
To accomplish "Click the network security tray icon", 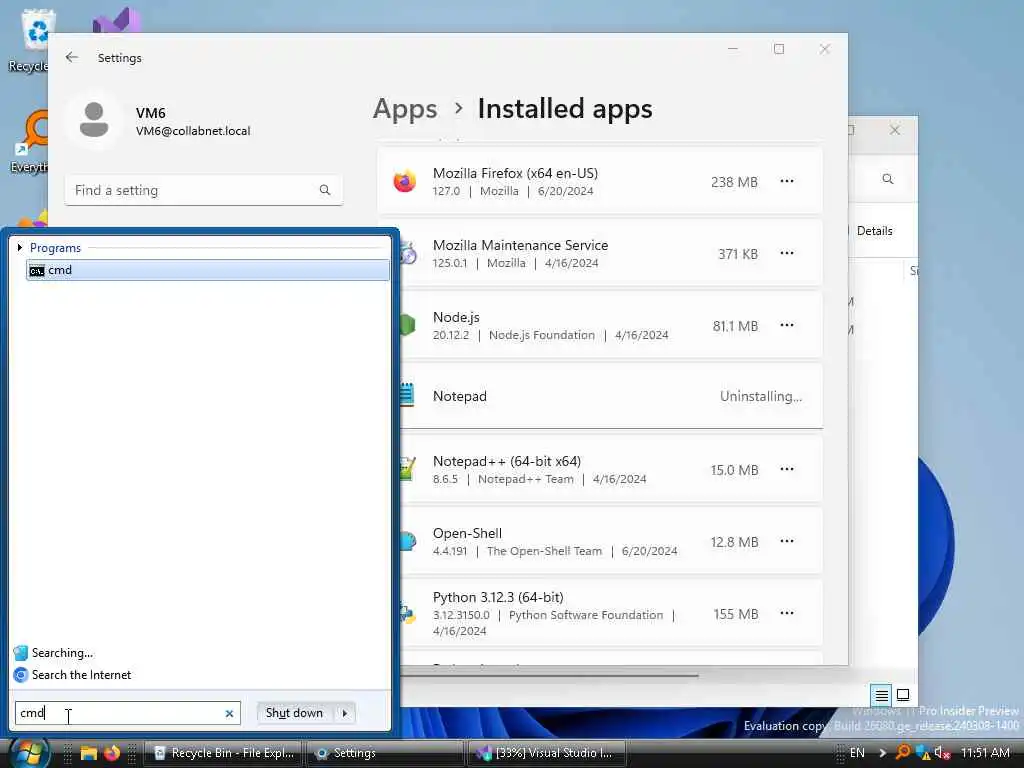I will [x=923, y=752].
